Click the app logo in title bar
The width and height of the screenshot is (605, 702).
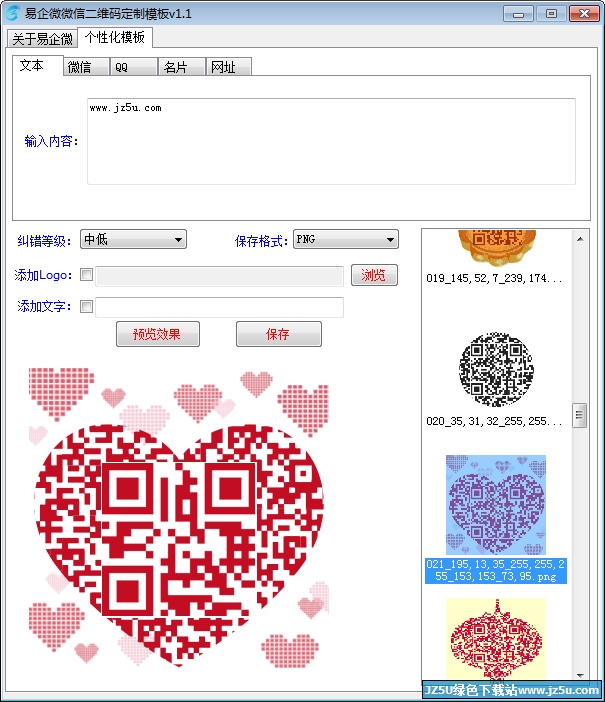pyautogui.click(x=13, y=13)
